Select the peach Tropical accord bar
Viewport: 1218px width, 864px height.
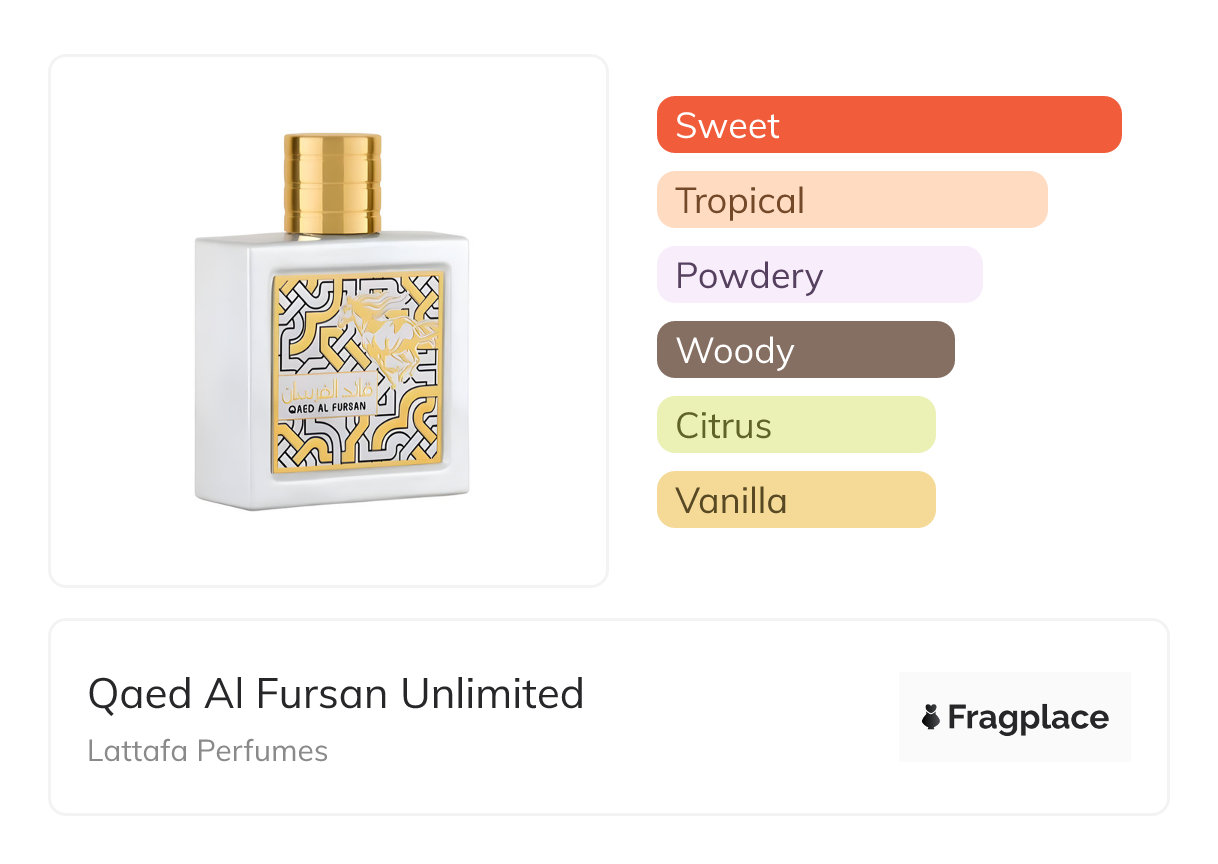[851, 200]
